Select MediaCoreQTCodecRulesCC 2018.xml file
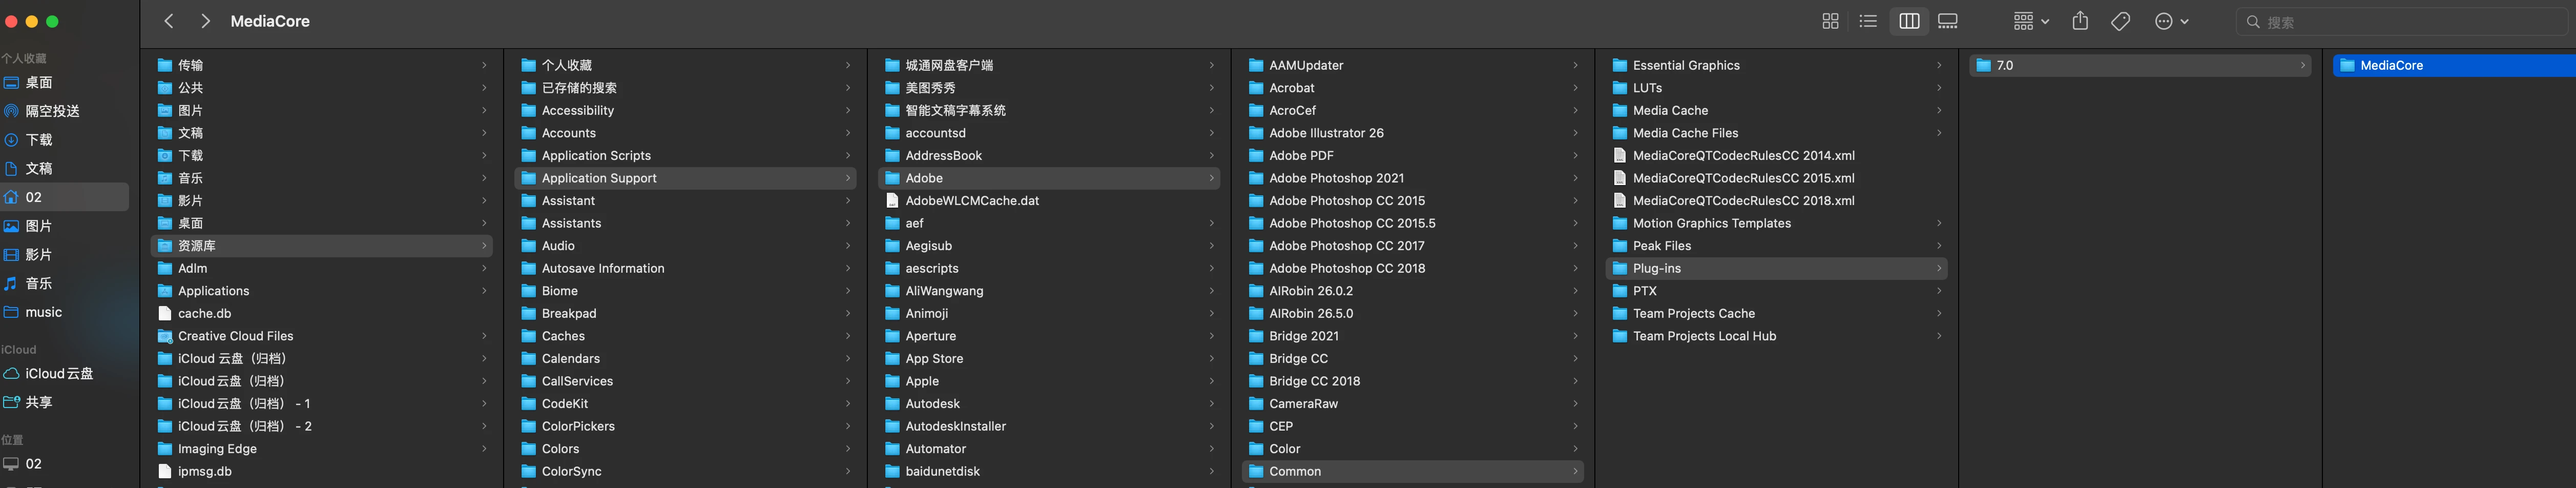 pos(1743,200)
